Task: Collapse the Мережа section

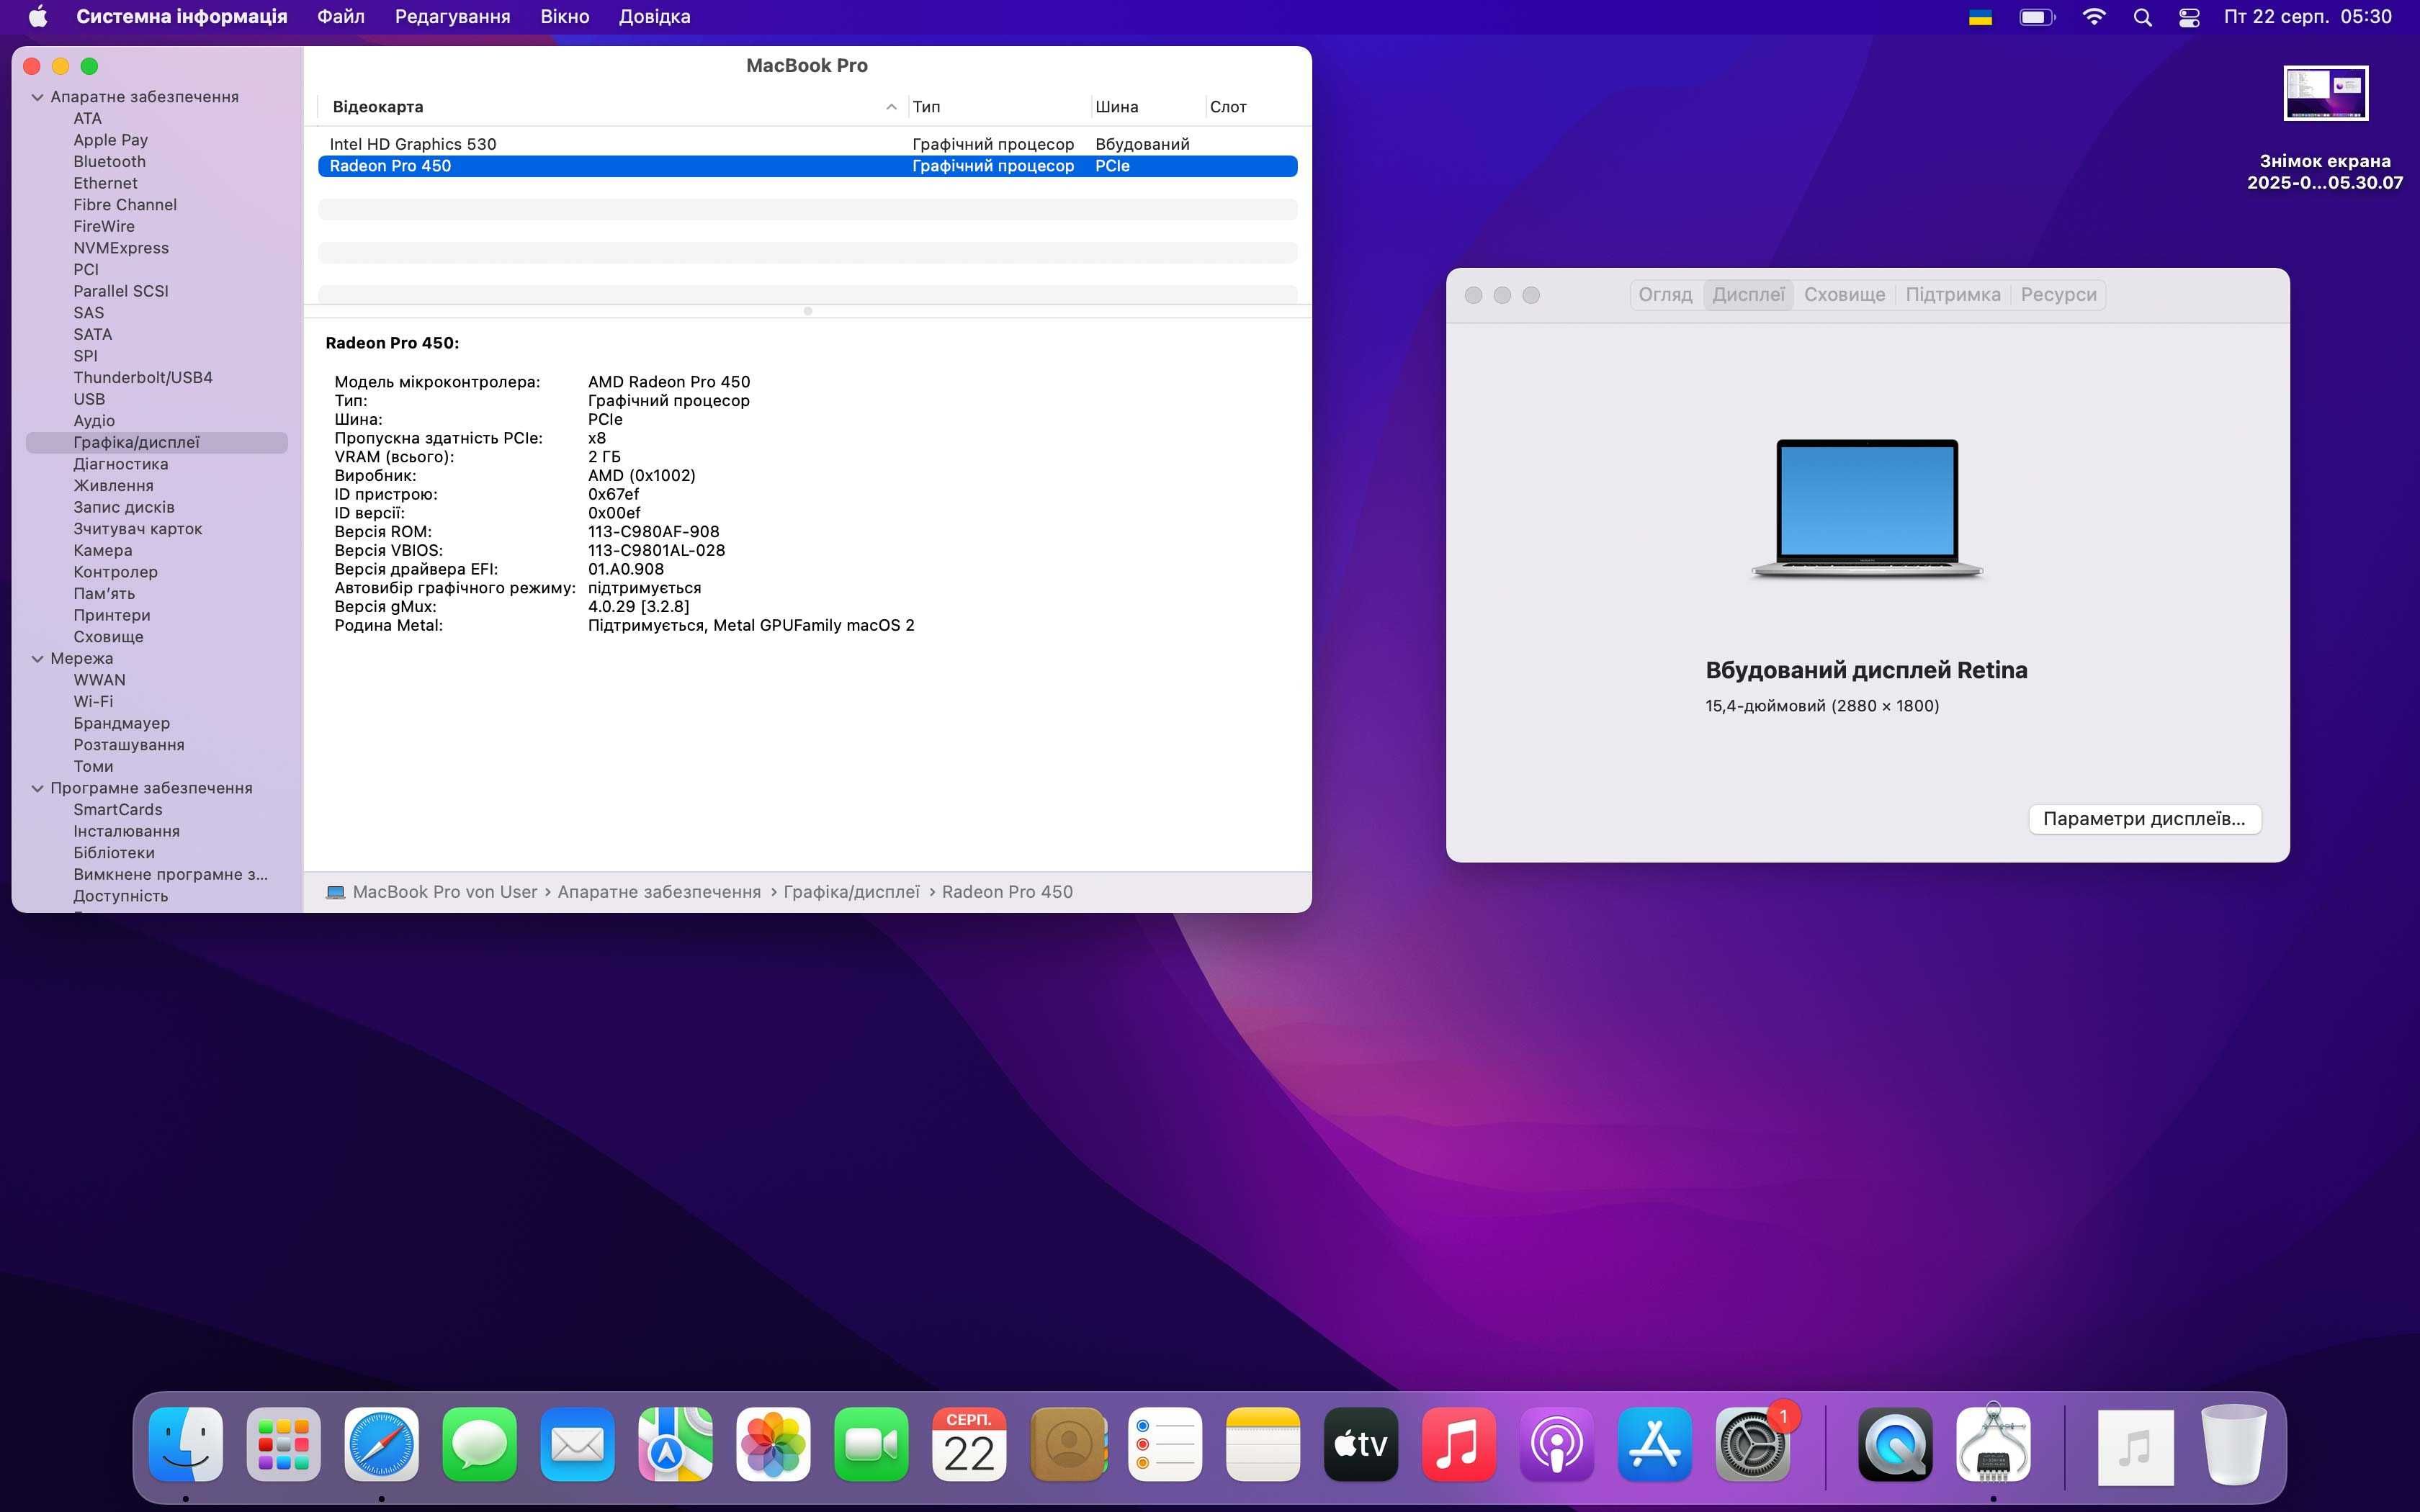Action: click(x=37, y=659)
